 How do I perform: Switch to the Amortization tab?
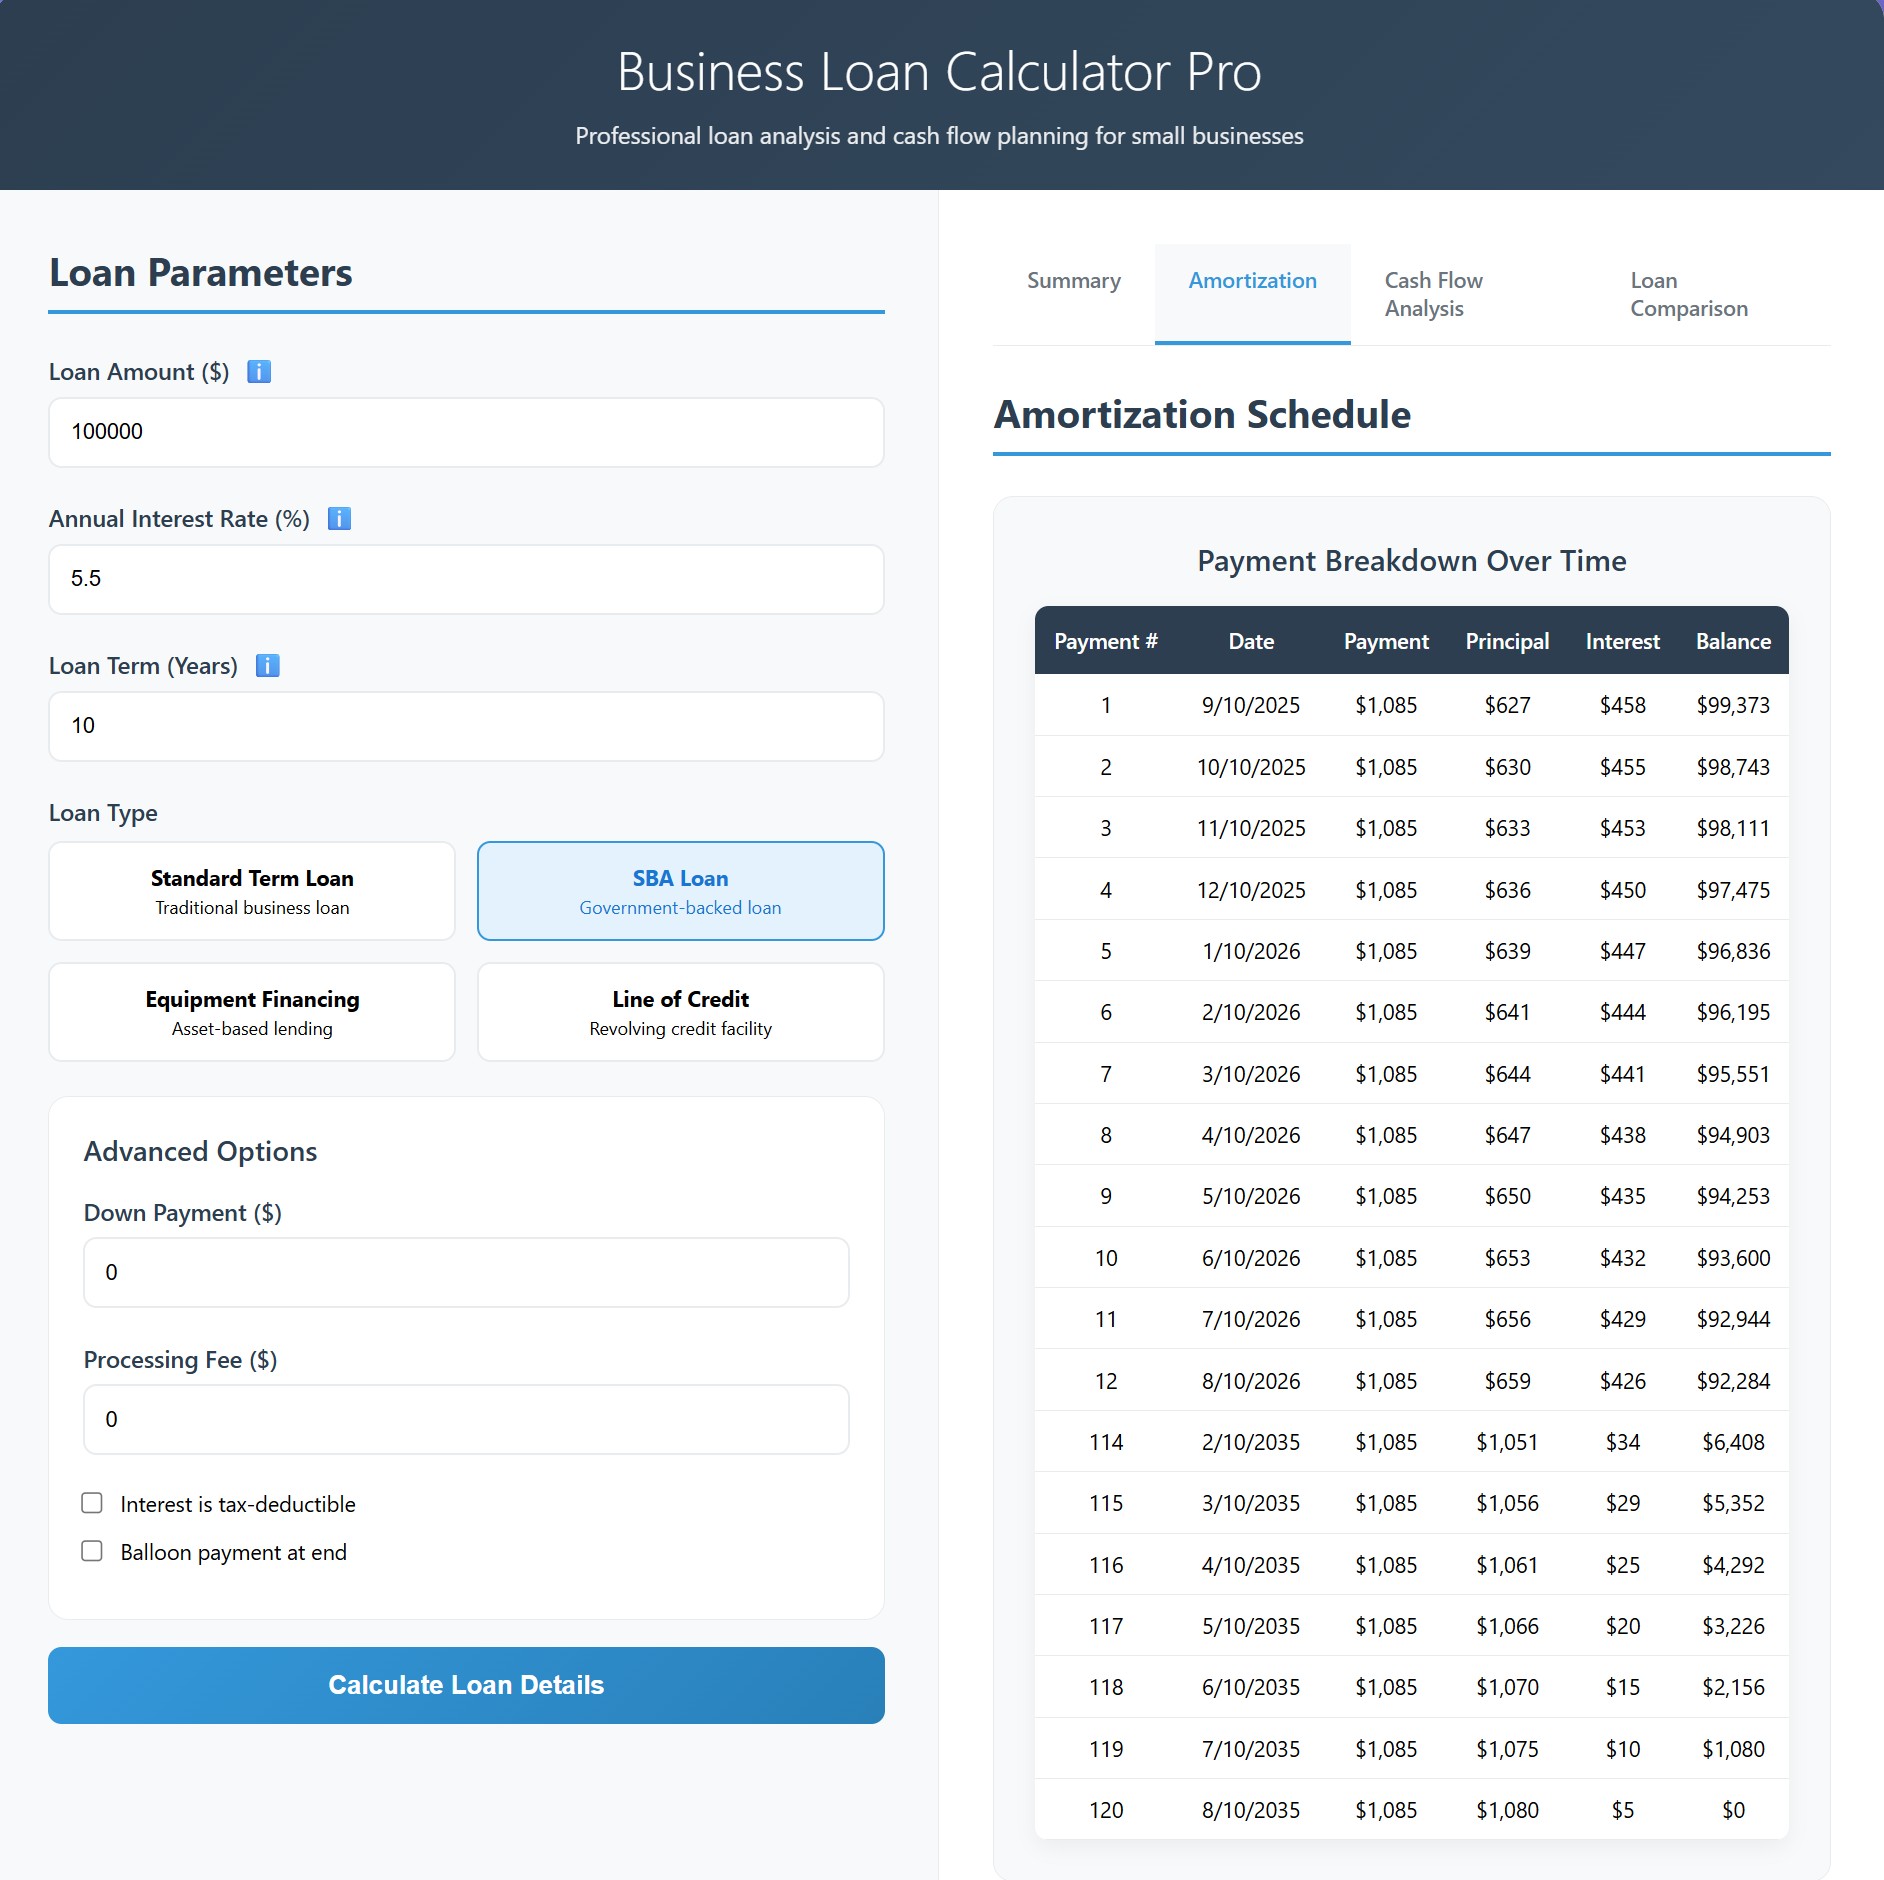click(1251, 281)
